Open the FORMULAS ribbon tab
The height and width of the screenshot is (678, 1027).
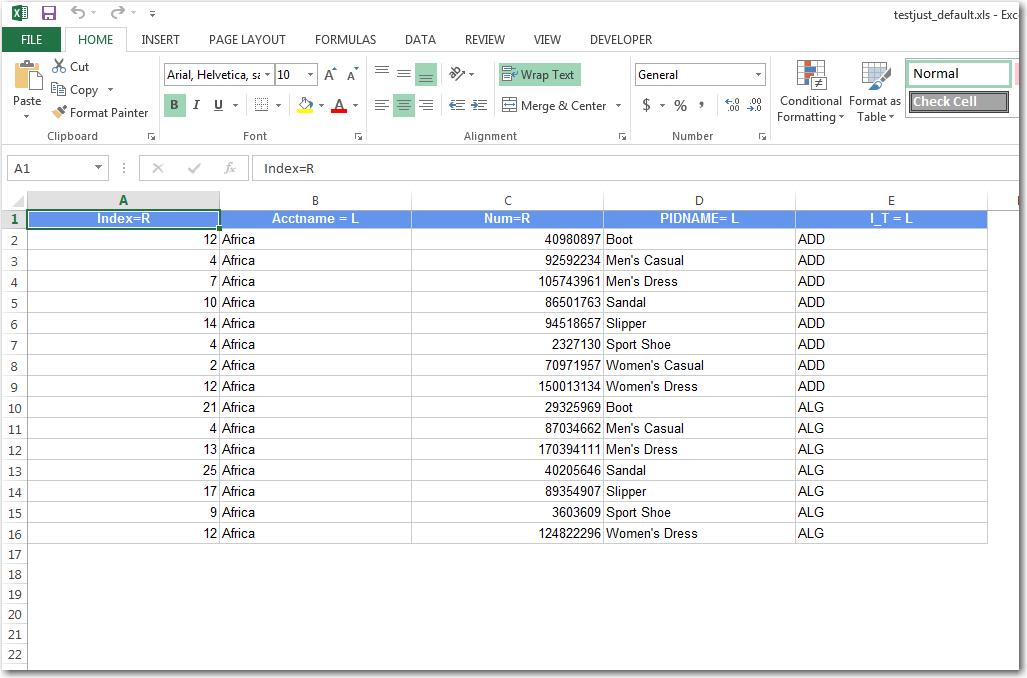345,40
